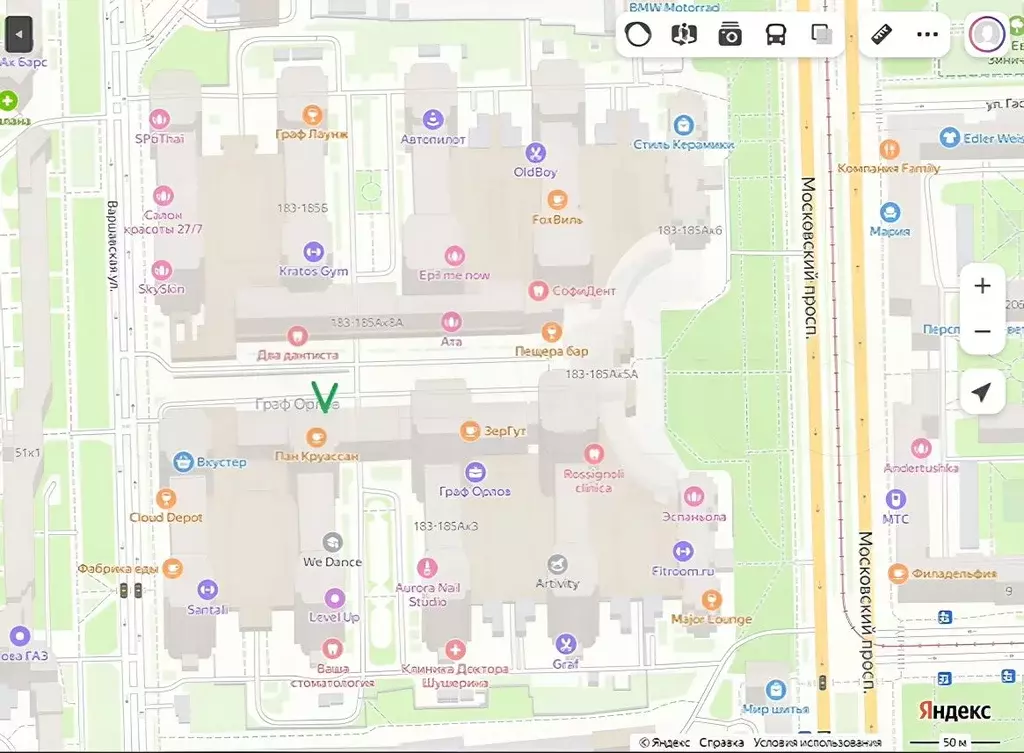Select Граф Лаунж bar marker
Screen dimensions: 1024x753
coord(312,115)
